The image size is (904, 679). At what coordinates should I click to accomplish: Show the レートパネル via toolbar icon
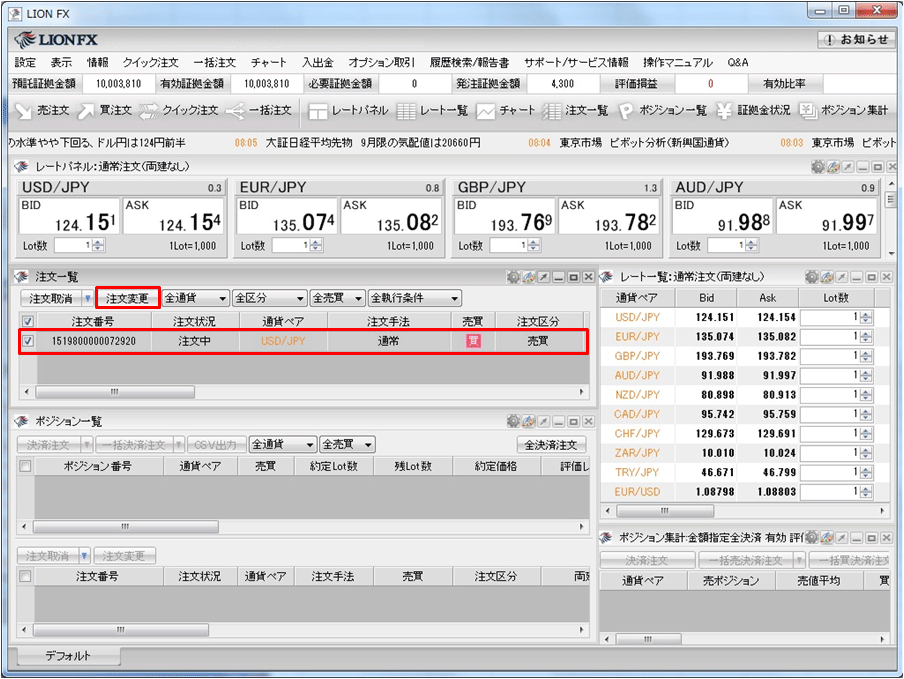click(348, 110)
